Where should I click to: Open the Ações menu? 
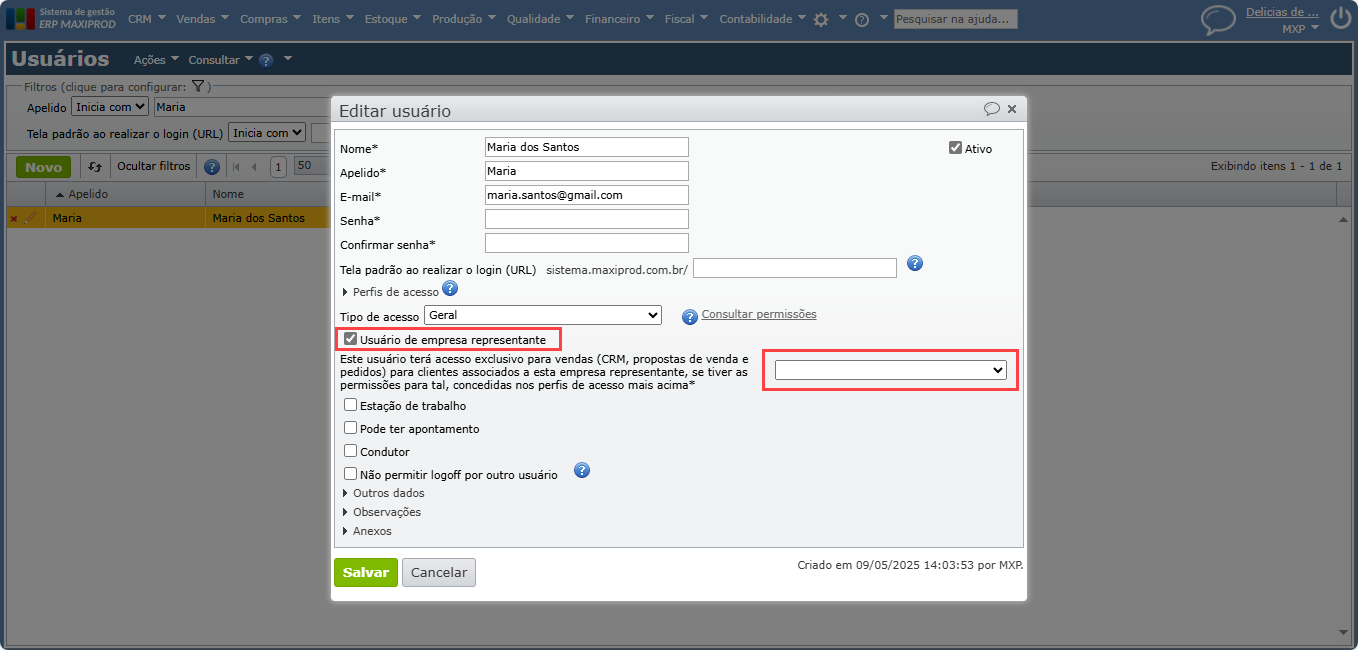tap(156, 60)
